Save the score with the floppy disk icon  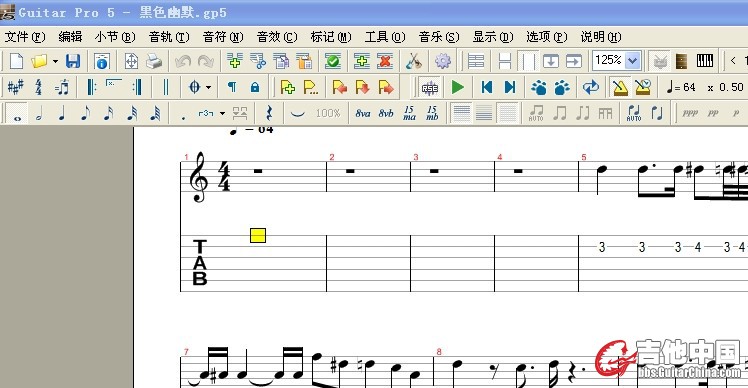coord(73,61)
